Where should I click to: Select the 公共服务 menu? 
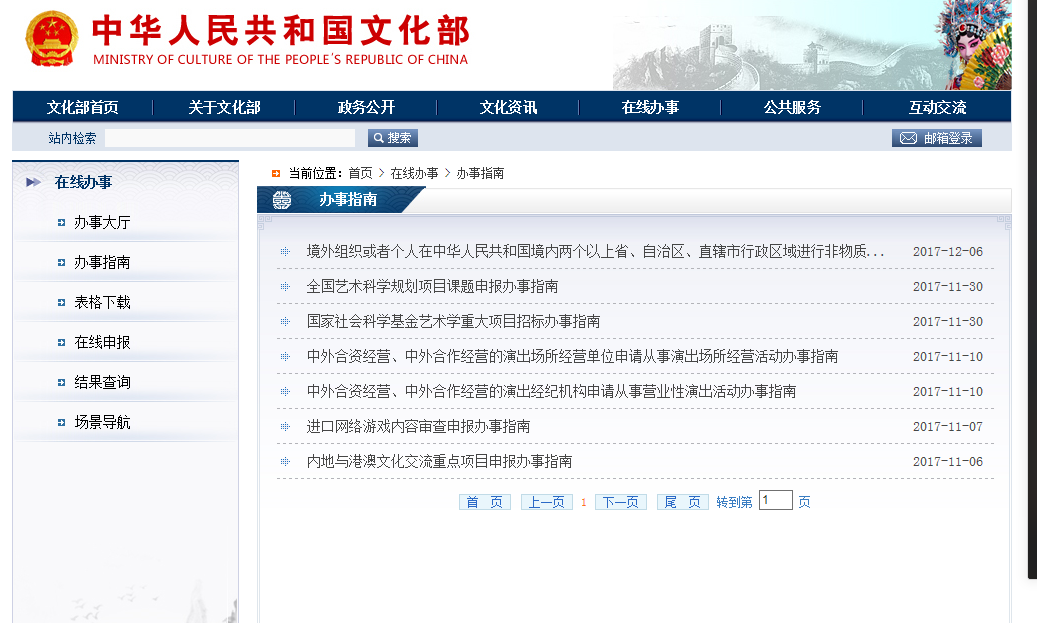[x=792, y=107]
